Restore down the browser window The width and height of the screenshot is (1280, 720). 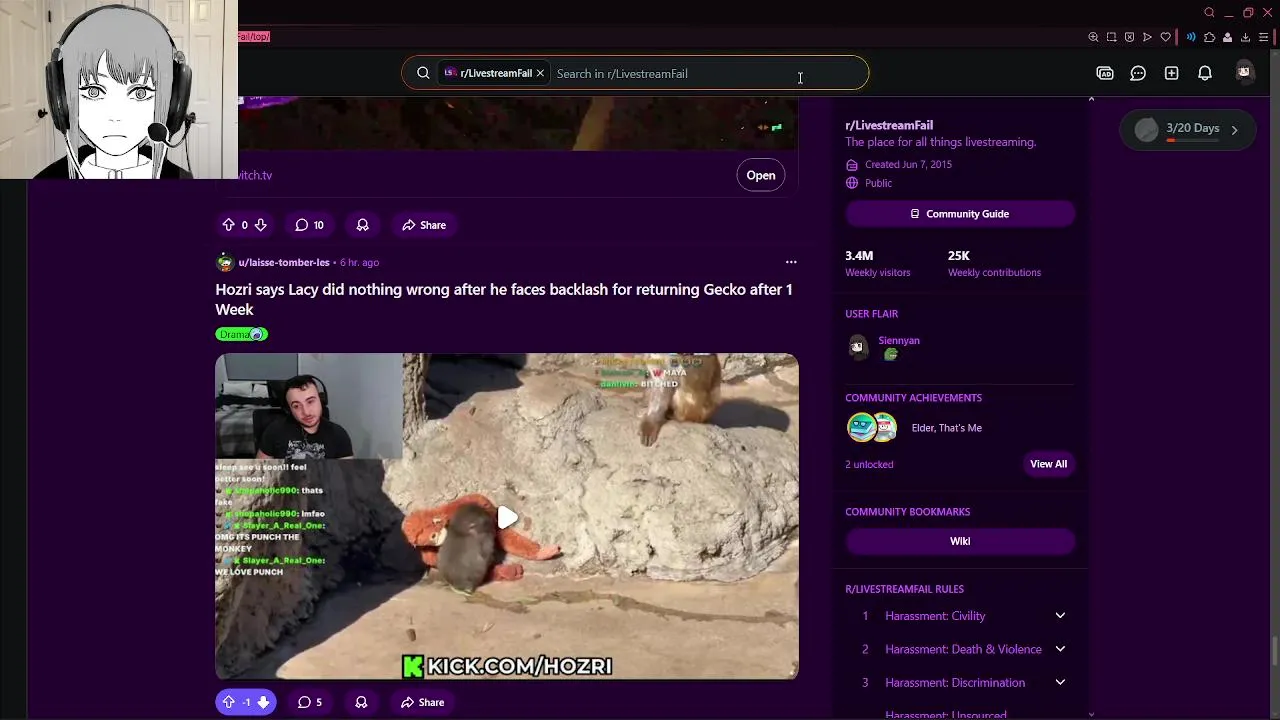point(1248,12)
